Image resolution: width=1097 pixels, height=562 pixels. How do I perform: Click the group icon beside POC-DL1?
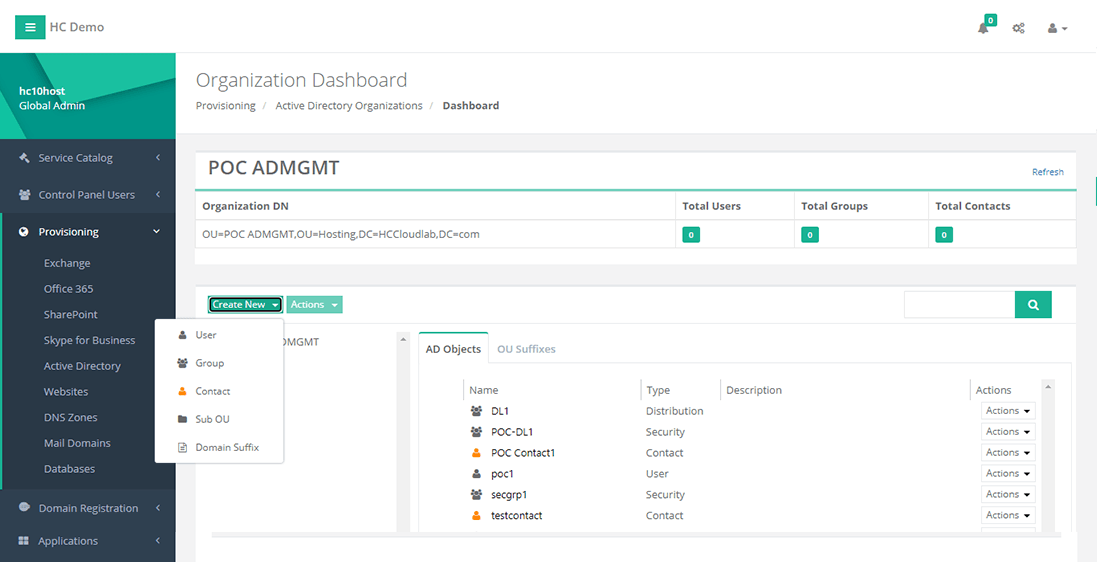click(476, 432)
